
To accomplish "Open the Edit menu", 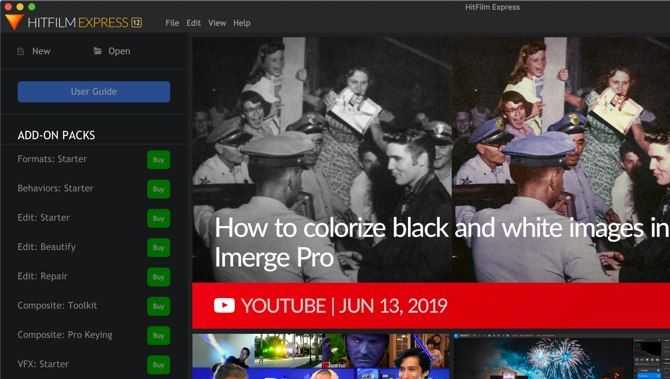I will coord(193,23).
